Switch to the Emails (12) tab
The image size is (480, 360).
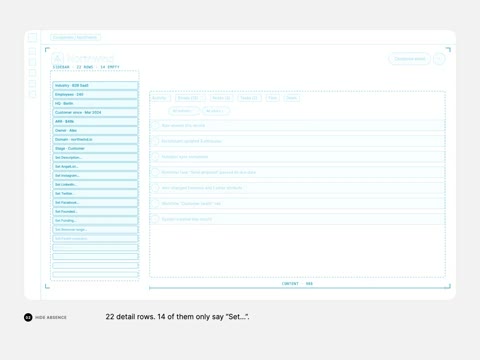(x=190, y=98)
